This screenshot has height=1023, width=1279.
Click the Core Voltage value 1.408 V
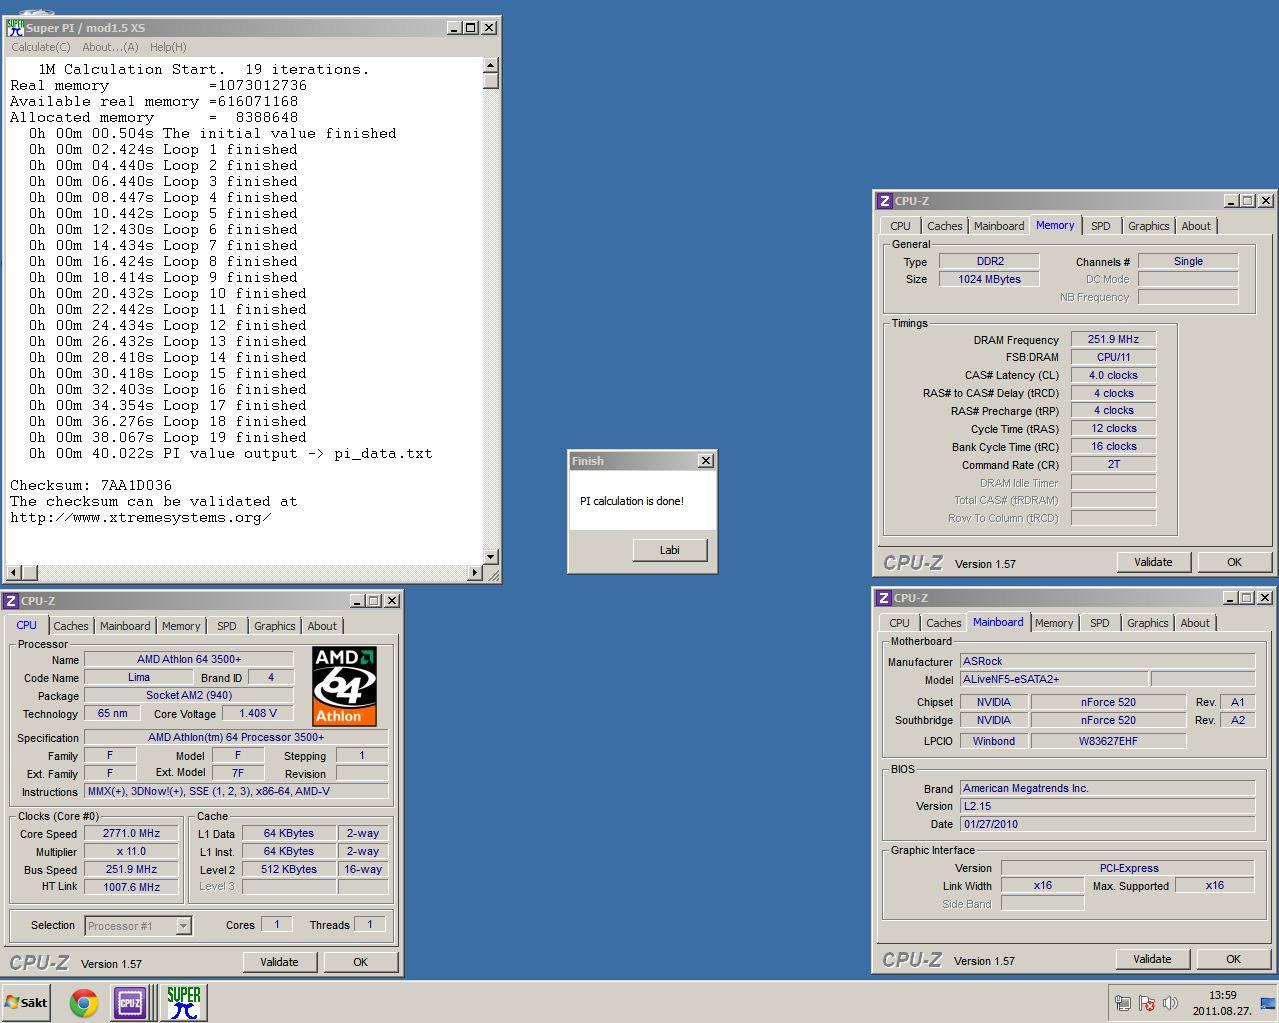tap(258, 713)
